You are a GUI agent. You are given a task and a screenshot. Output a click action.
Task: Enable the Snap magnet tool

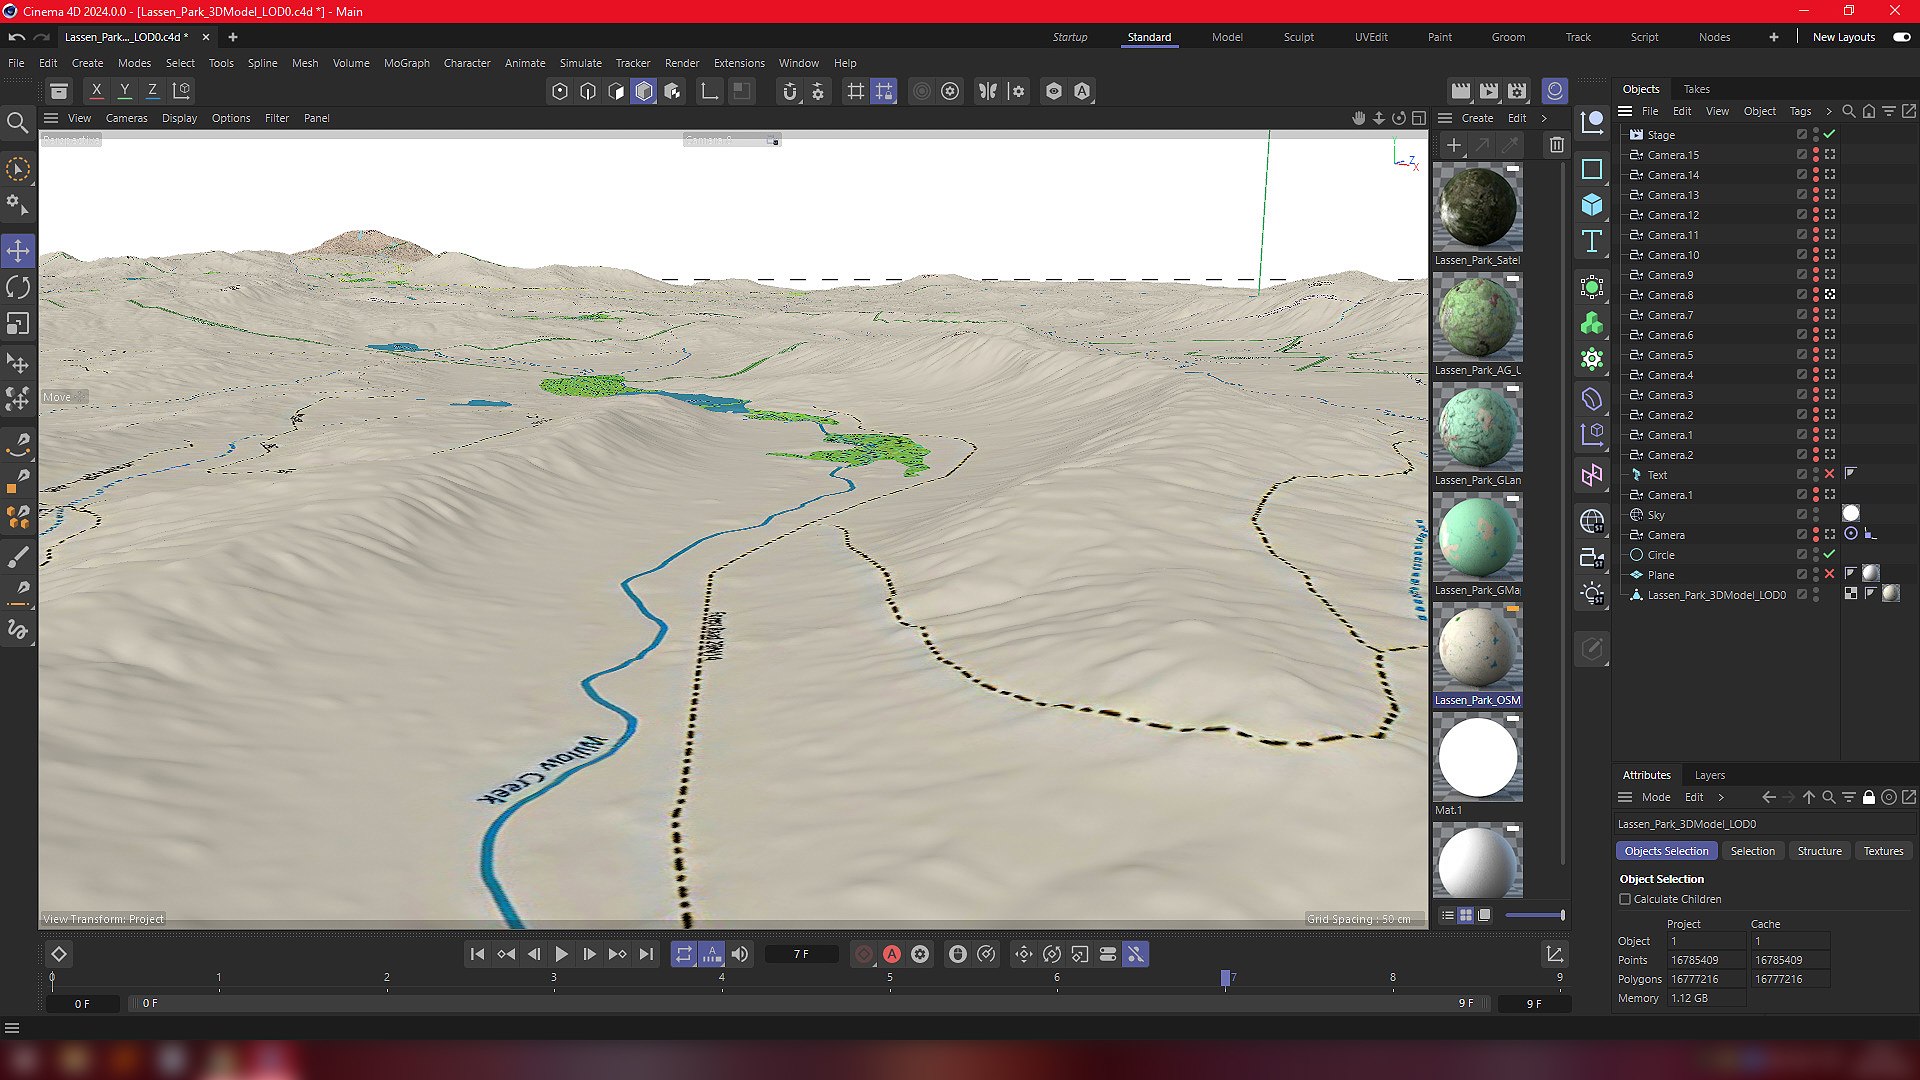coord(790,91)
